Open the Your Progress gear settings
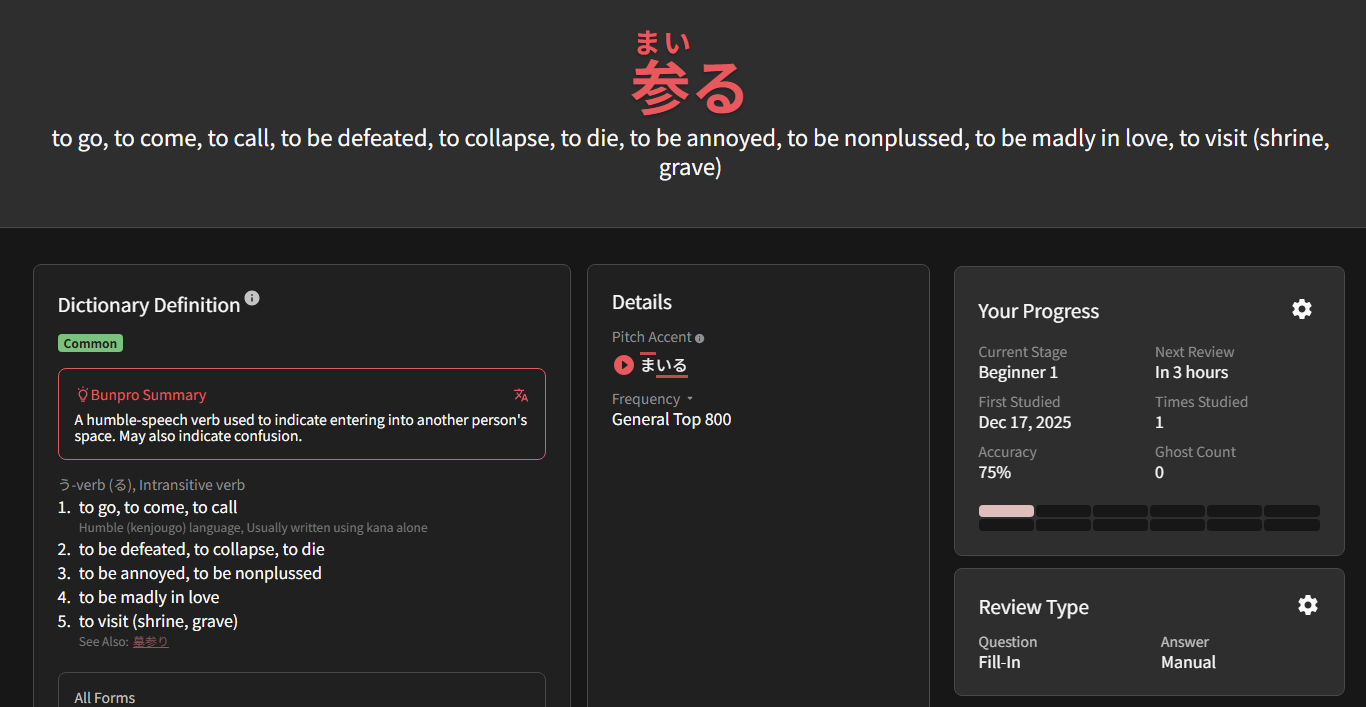Image resolution: width=1366 pixels, height=707 pixels. click(x=1301, y=310)
